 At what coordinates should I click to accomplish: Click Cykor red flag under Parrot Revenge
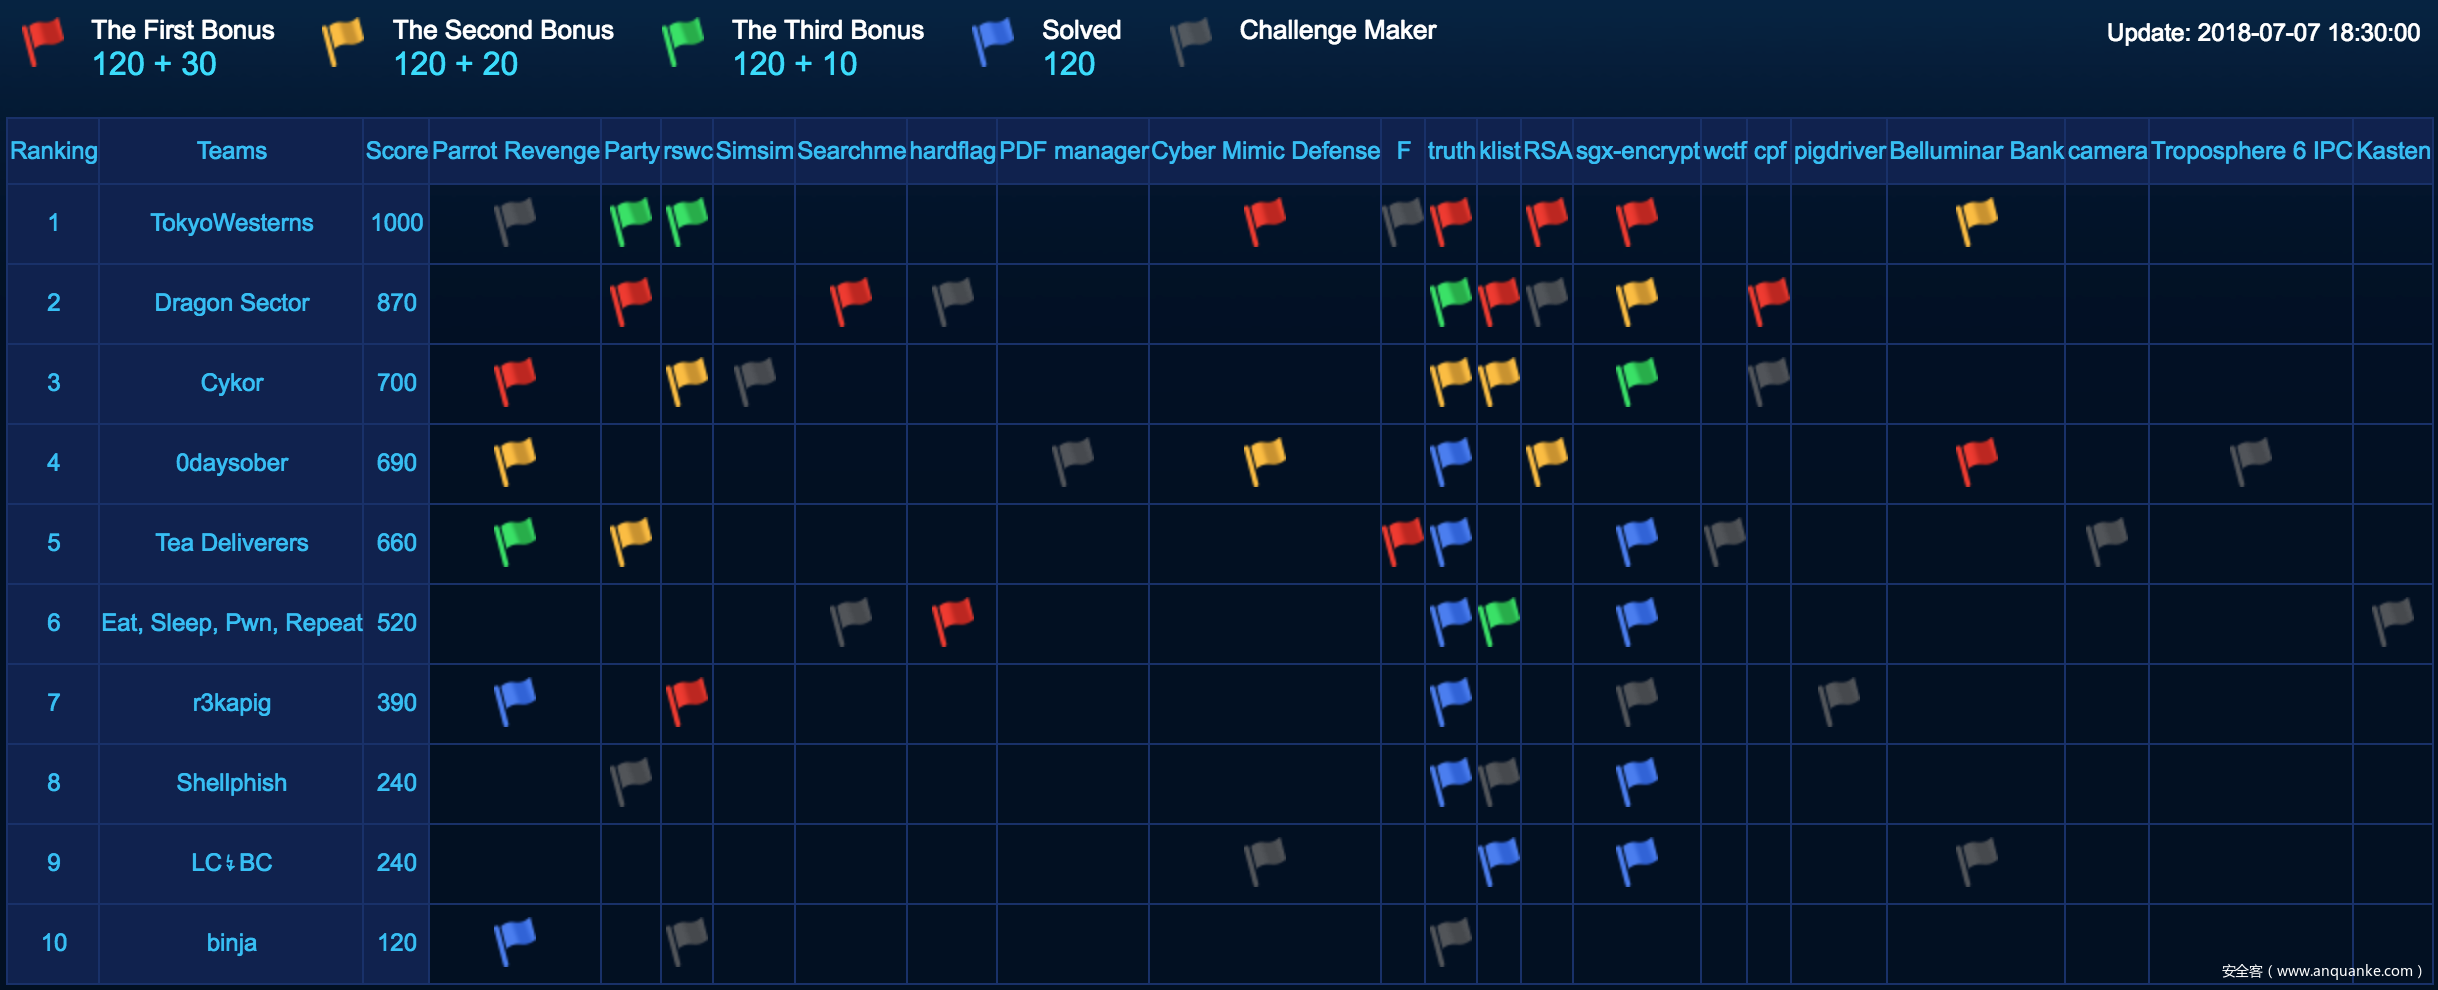515,382
